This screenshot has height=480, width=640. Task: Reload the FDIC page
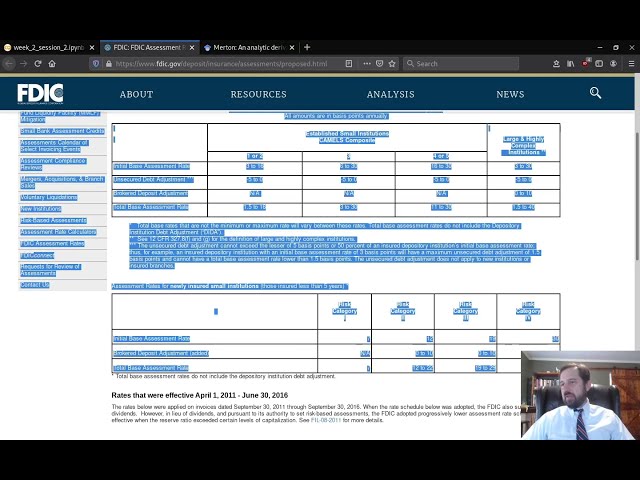click(38, 64)
